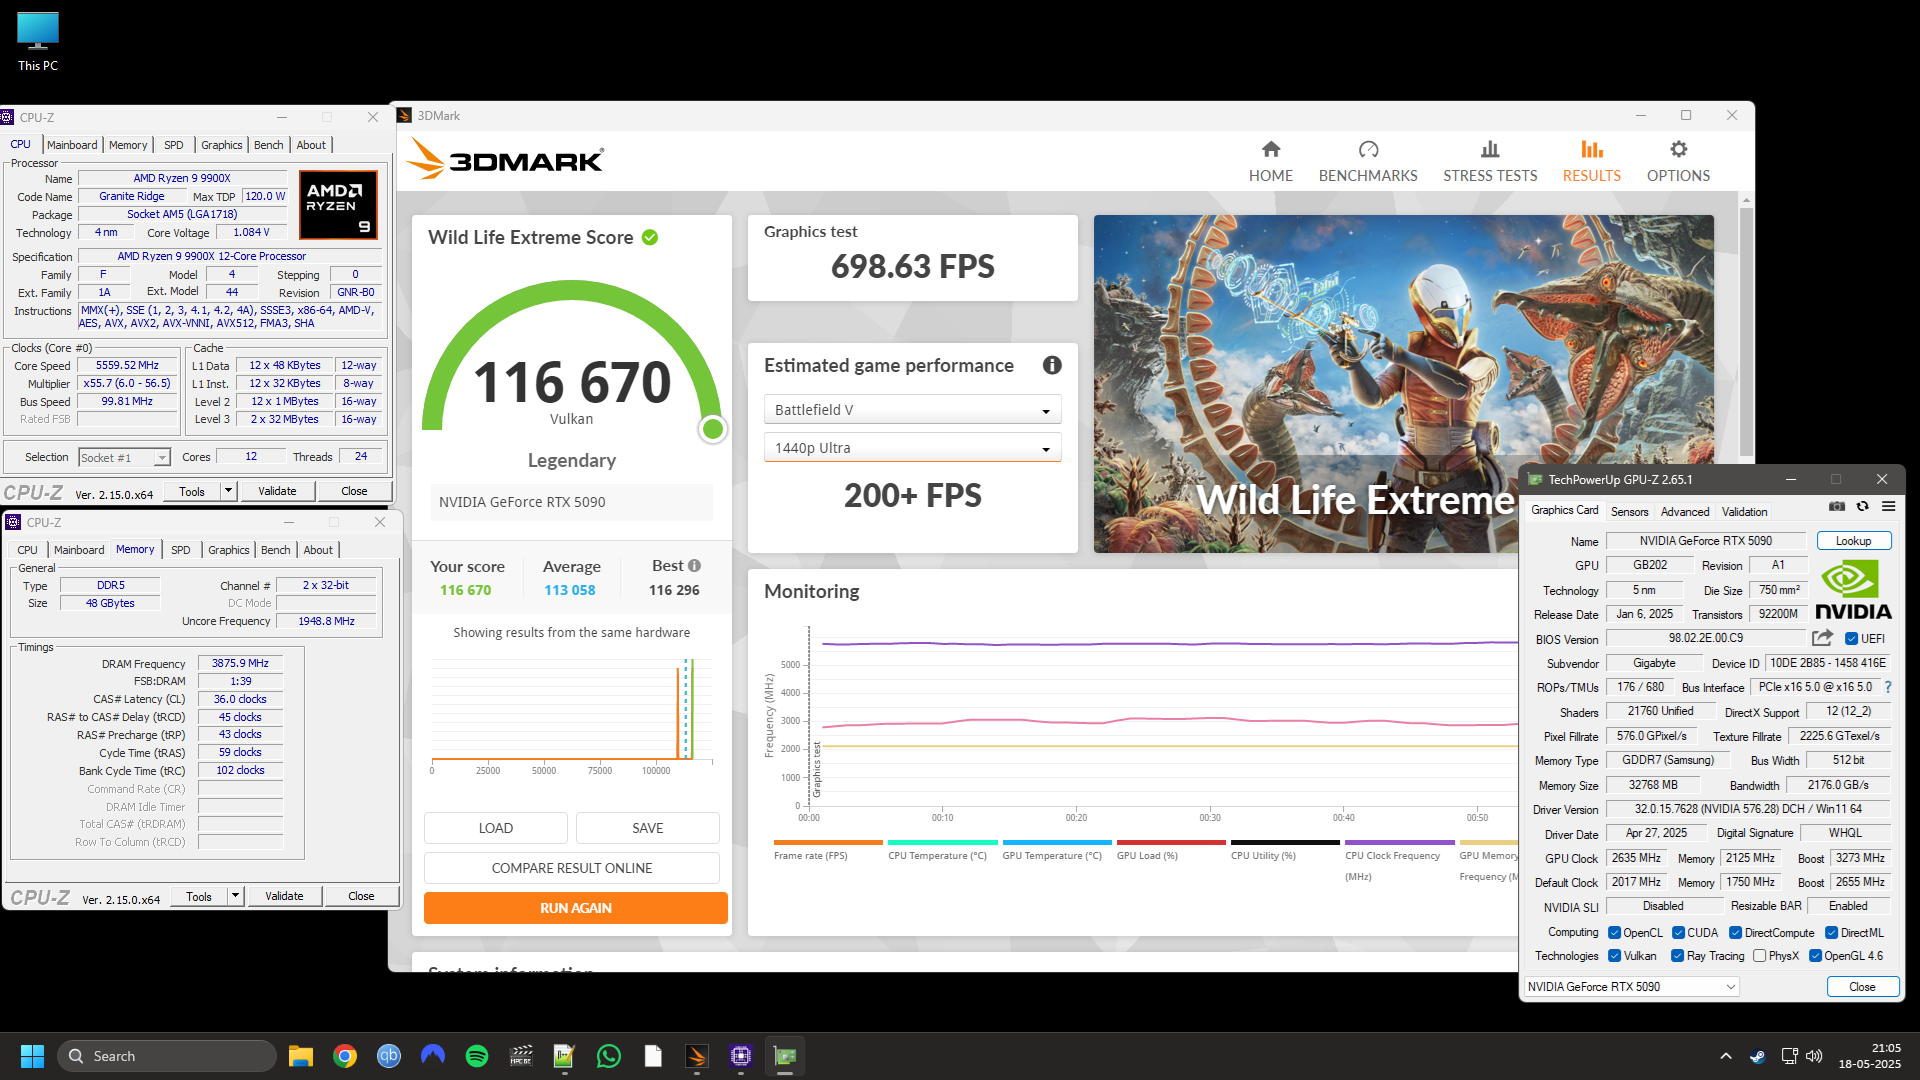
Task: Click RUN AGAIN button
Action: tap(575, 908)
